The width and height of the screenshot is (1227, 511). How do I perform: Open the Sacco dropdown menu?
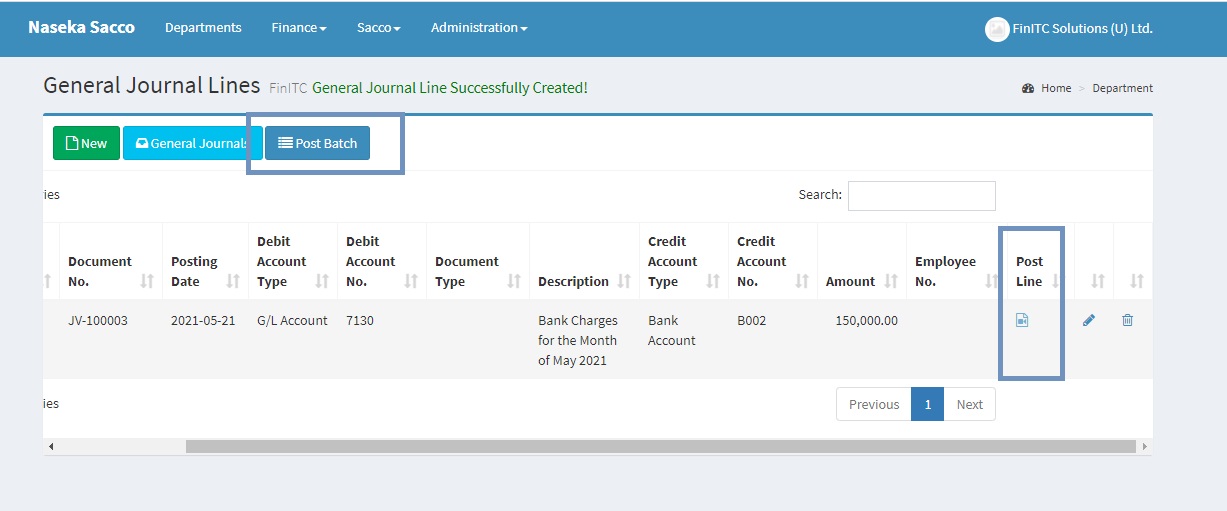point(378,28)
